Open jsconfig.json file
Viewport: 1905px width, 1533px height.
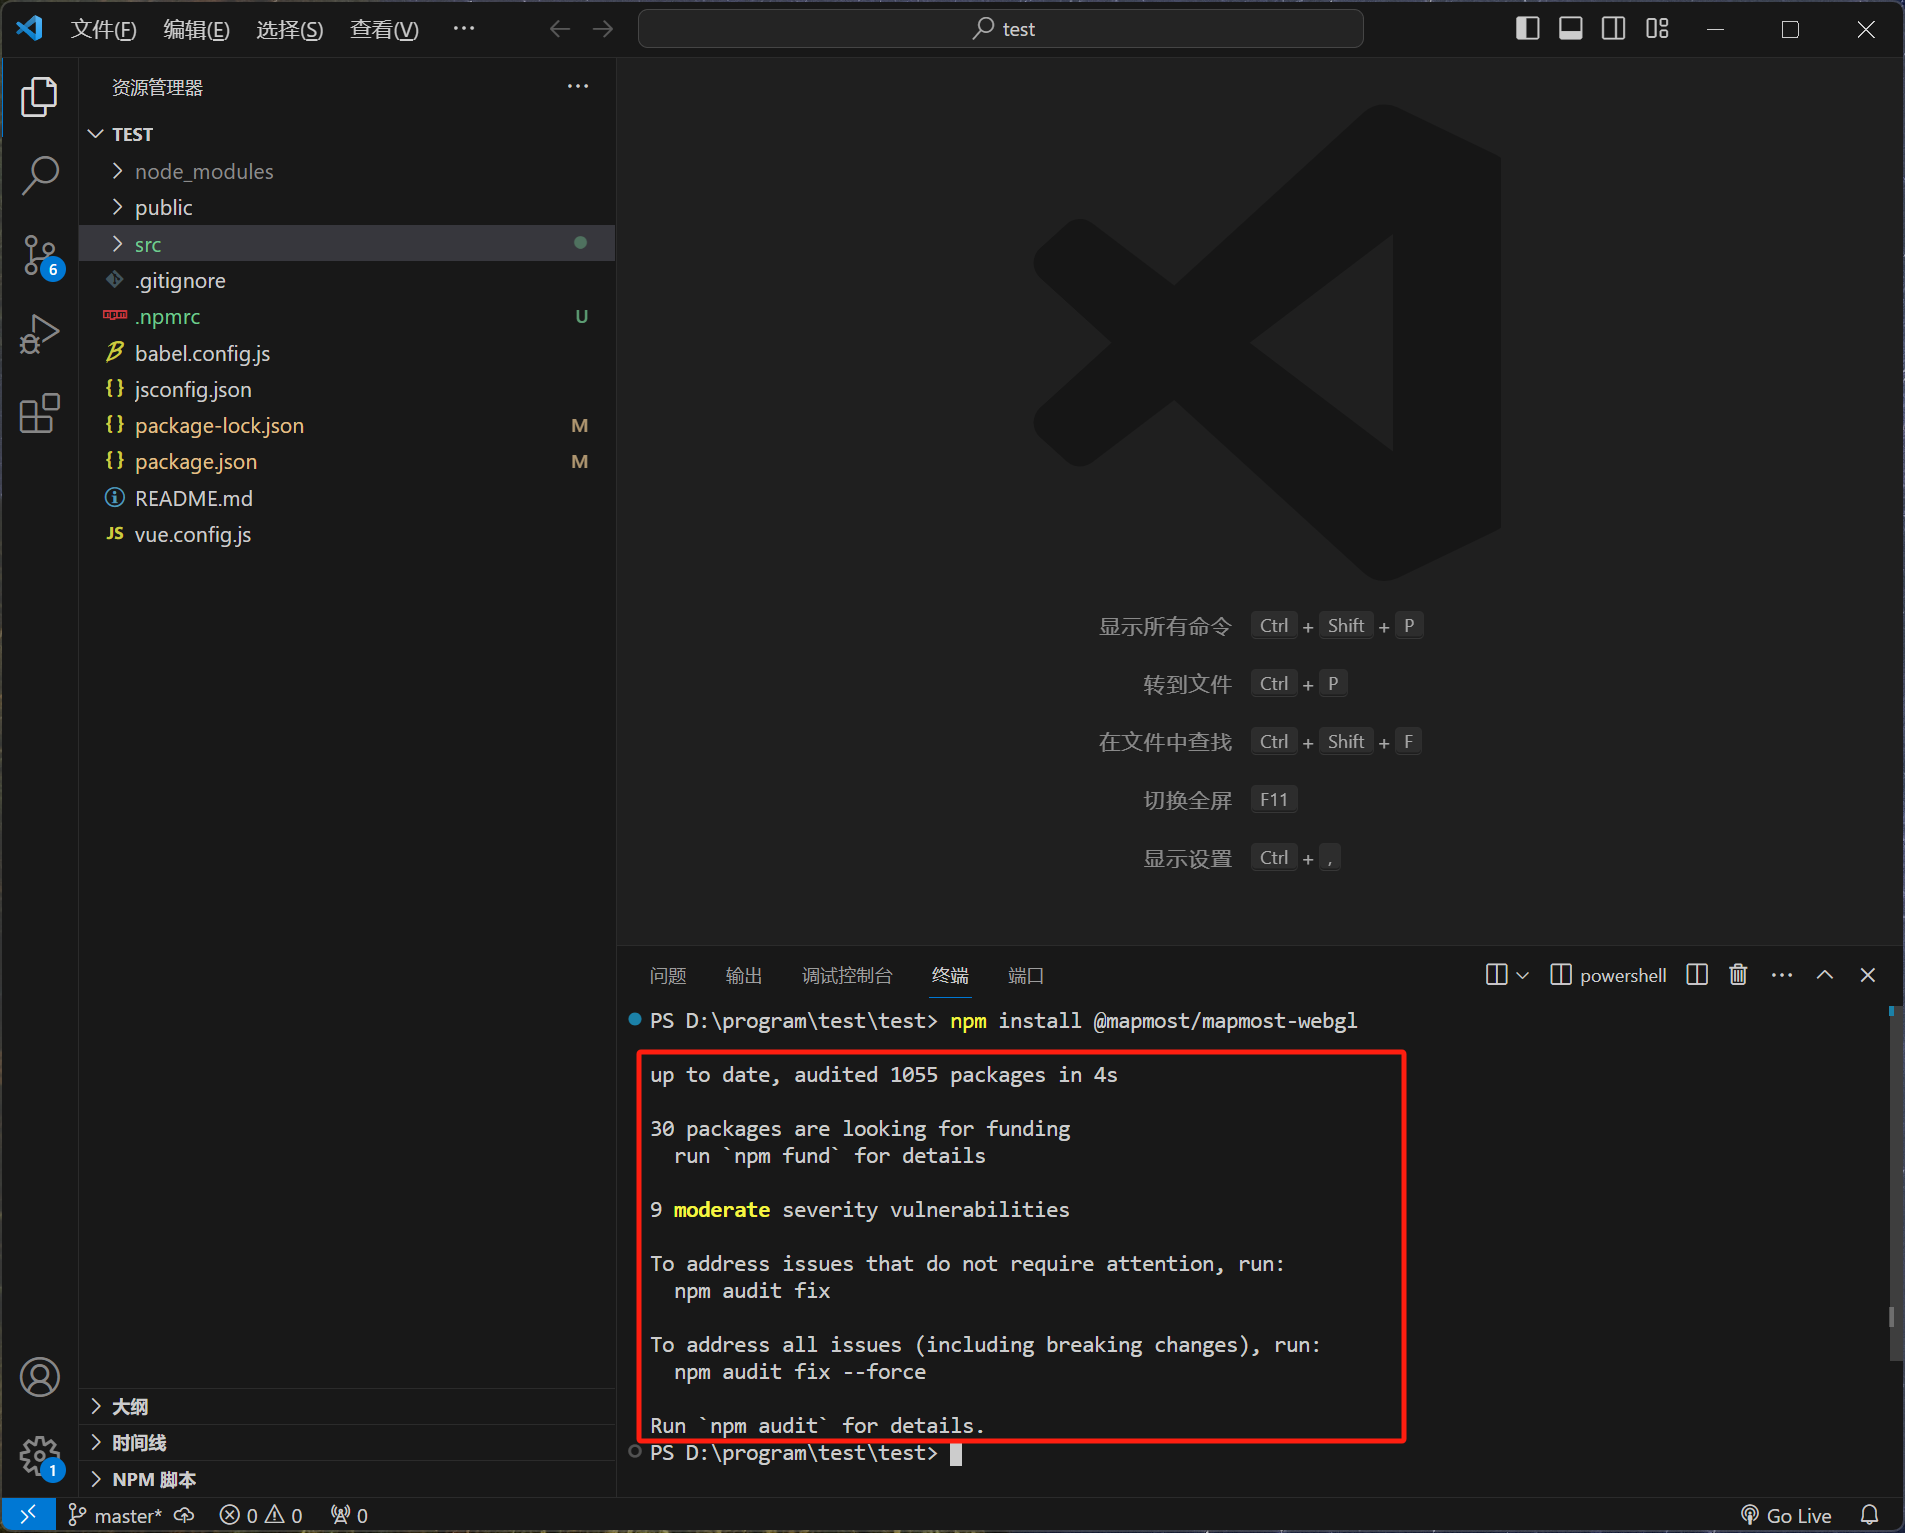[347, 389]
